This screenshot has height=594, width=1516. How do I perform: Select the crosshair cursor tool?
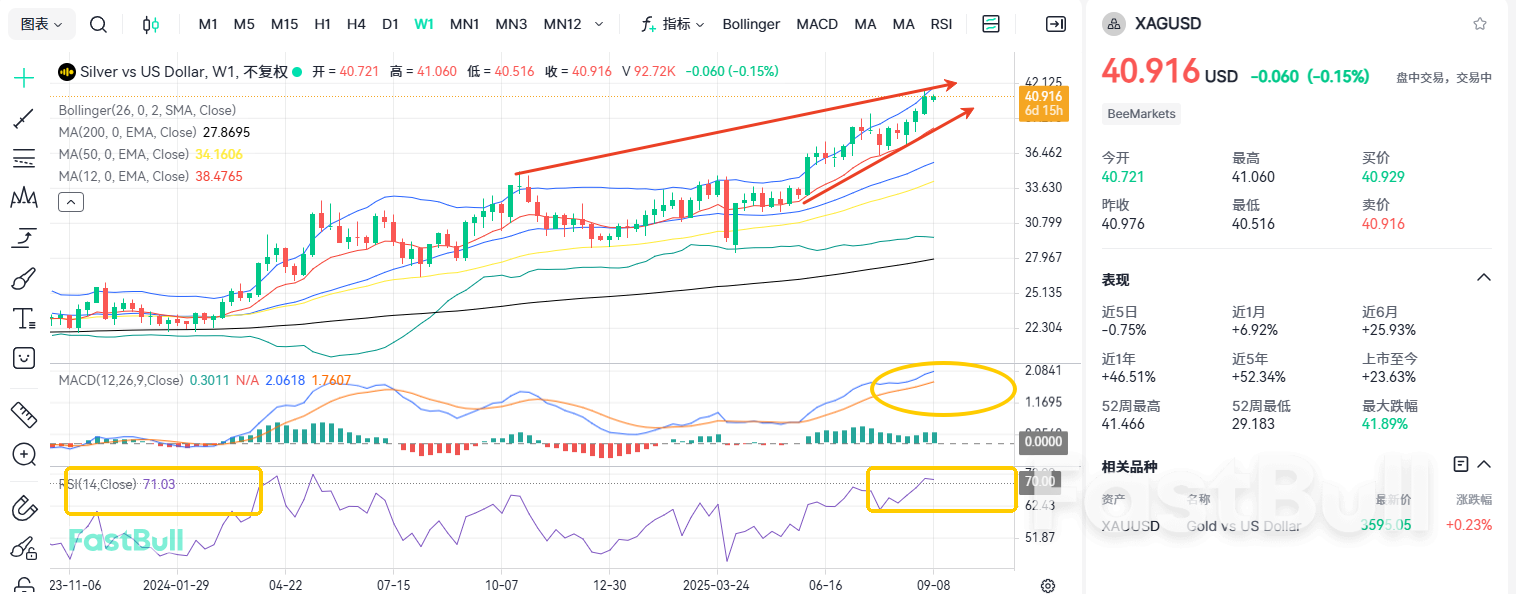coord(24,77)
